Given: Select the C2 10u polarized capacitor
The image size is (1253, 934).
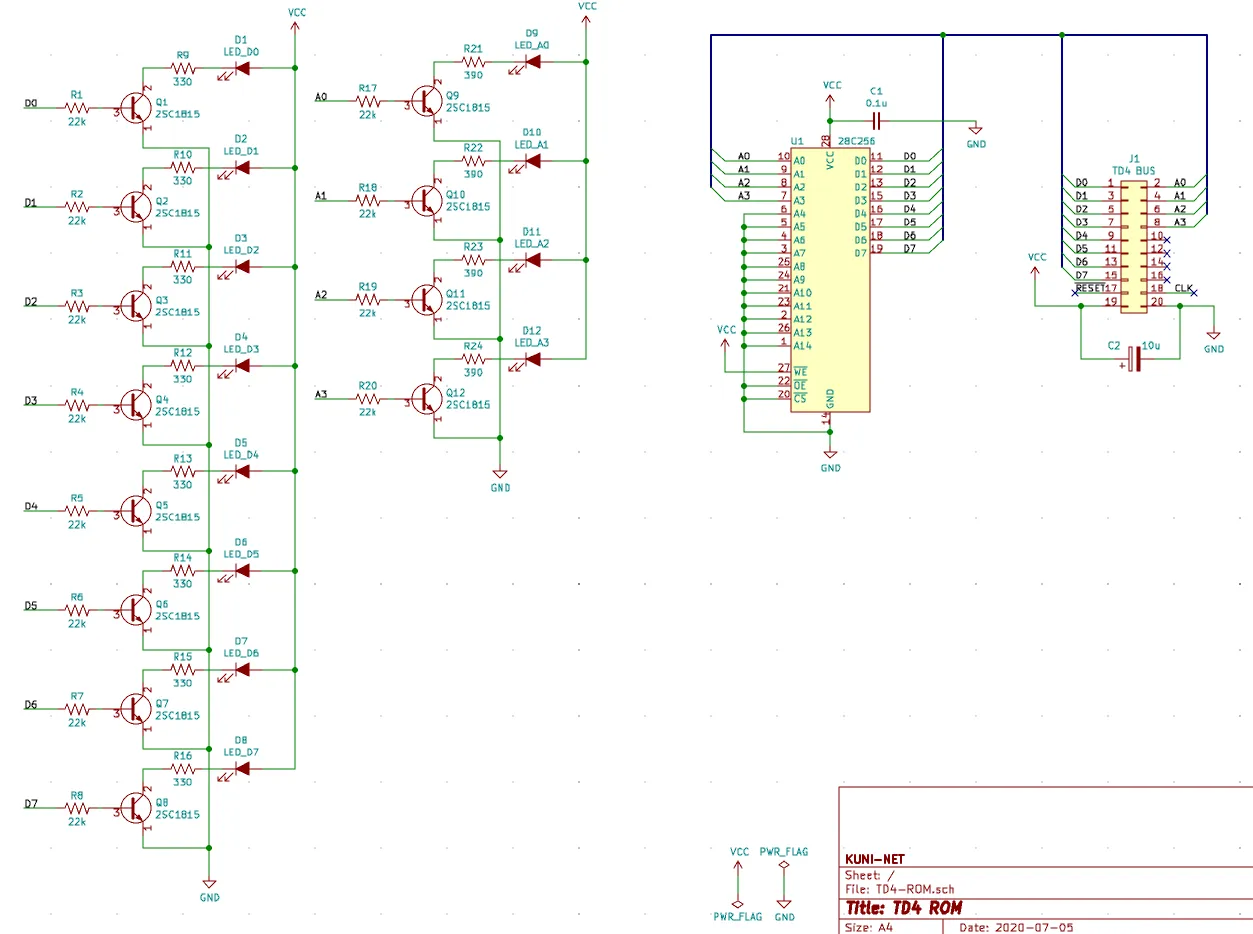Looking at the screenshot, I should pos(1133,357).
